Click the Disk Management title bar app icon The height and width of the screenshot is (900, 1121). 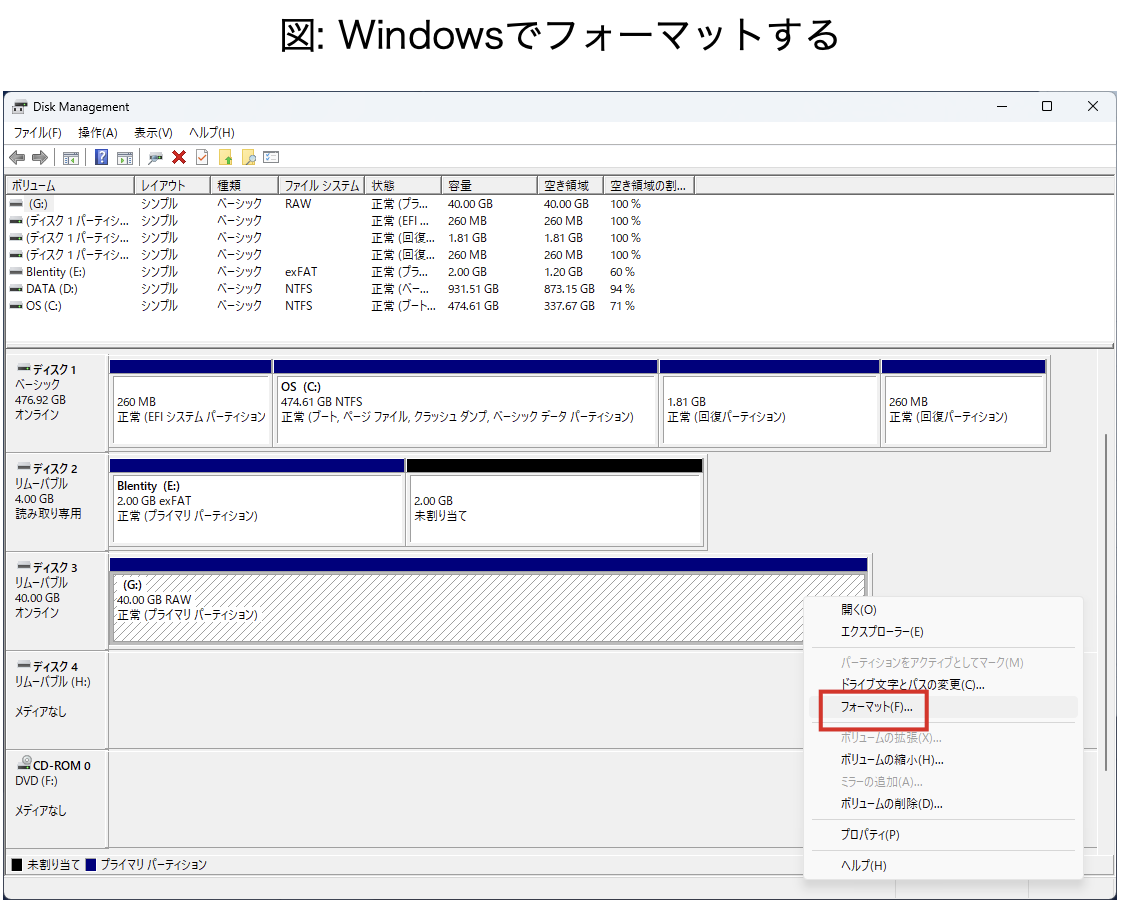(x=20, y=107)
